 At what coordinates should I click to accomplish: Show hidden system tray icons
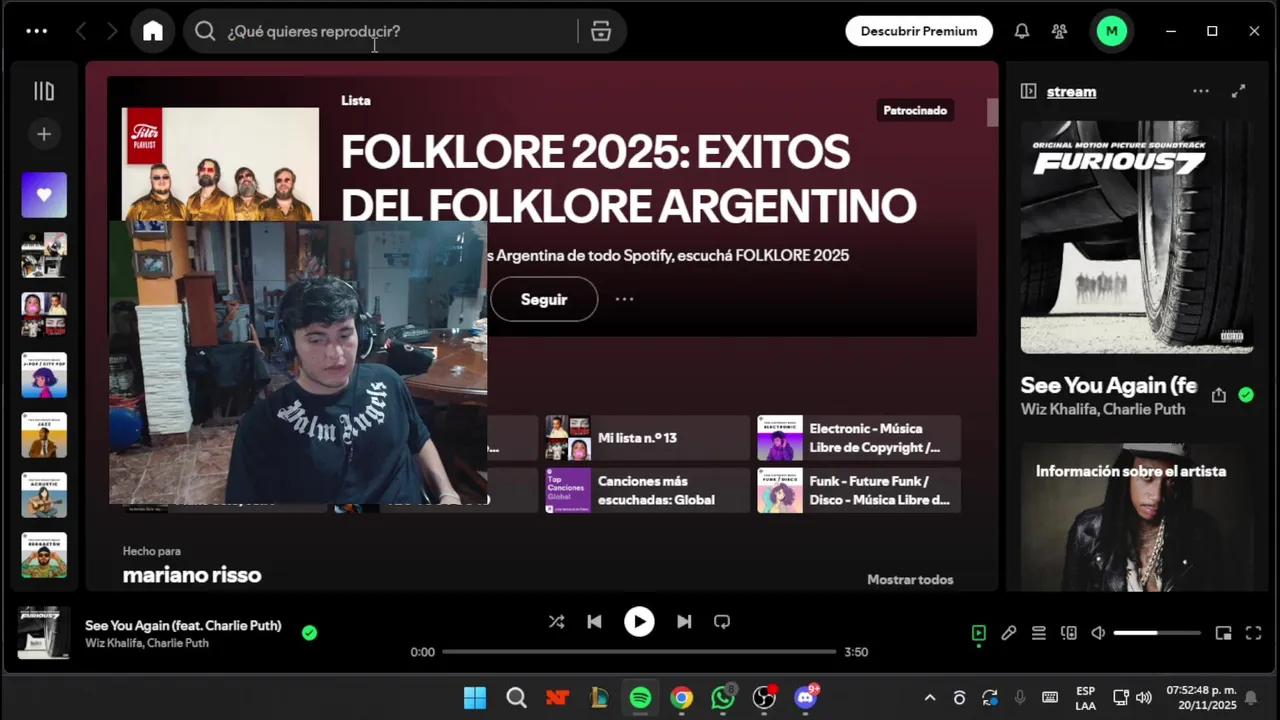coord(930,698)
